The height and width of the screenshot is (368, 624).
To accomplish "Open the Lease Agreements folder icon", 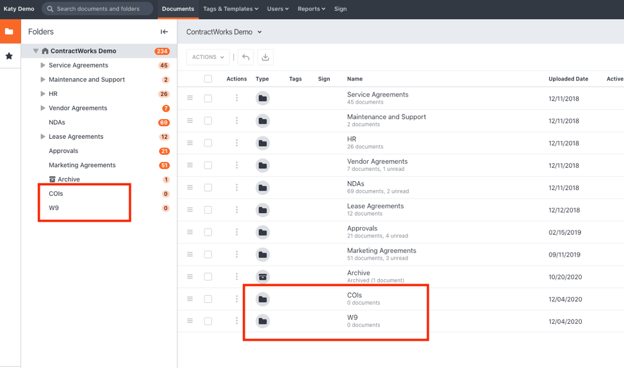I will [263, 210].
